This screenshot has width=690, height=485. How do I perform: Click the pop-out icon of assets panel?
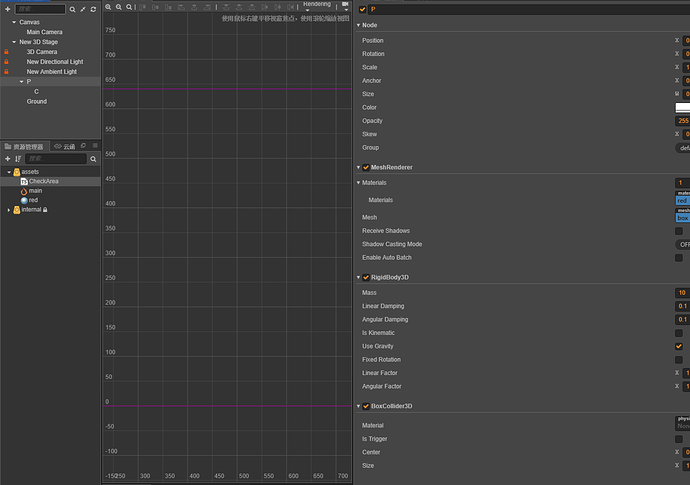[83, 146]
